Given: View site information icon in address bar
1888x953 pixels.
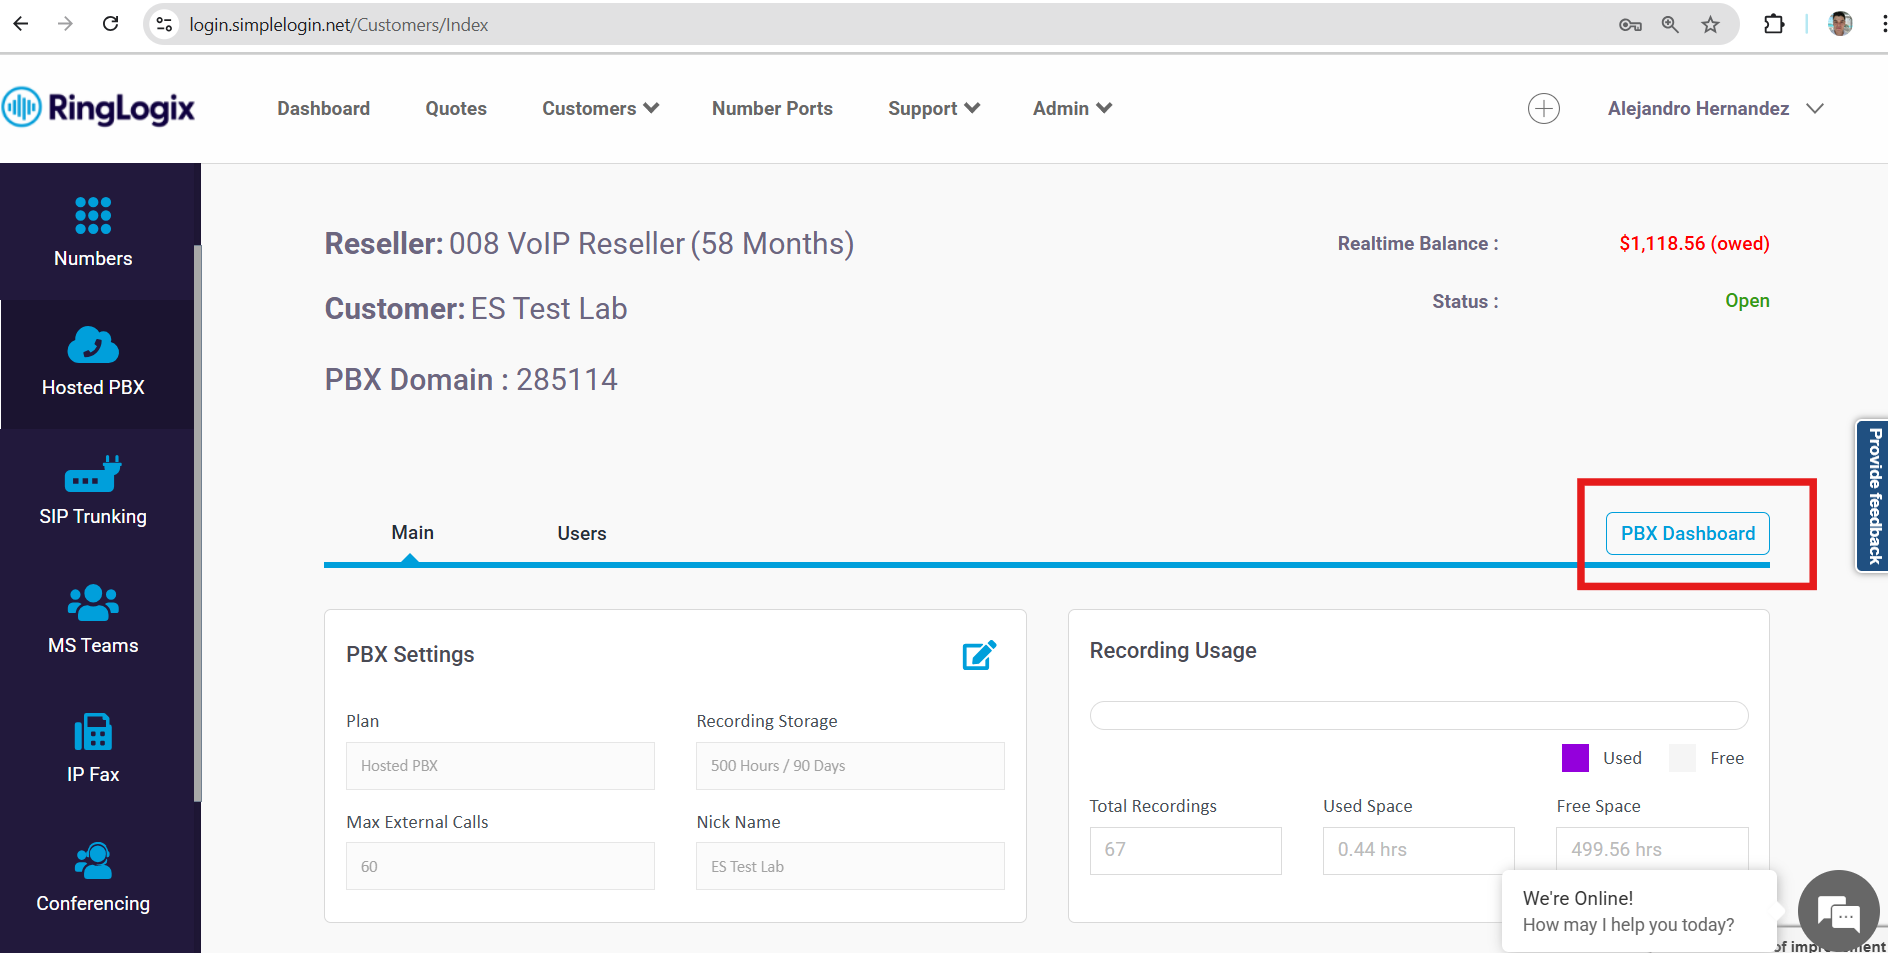Looking at the screenshot, I should [165, 24].
